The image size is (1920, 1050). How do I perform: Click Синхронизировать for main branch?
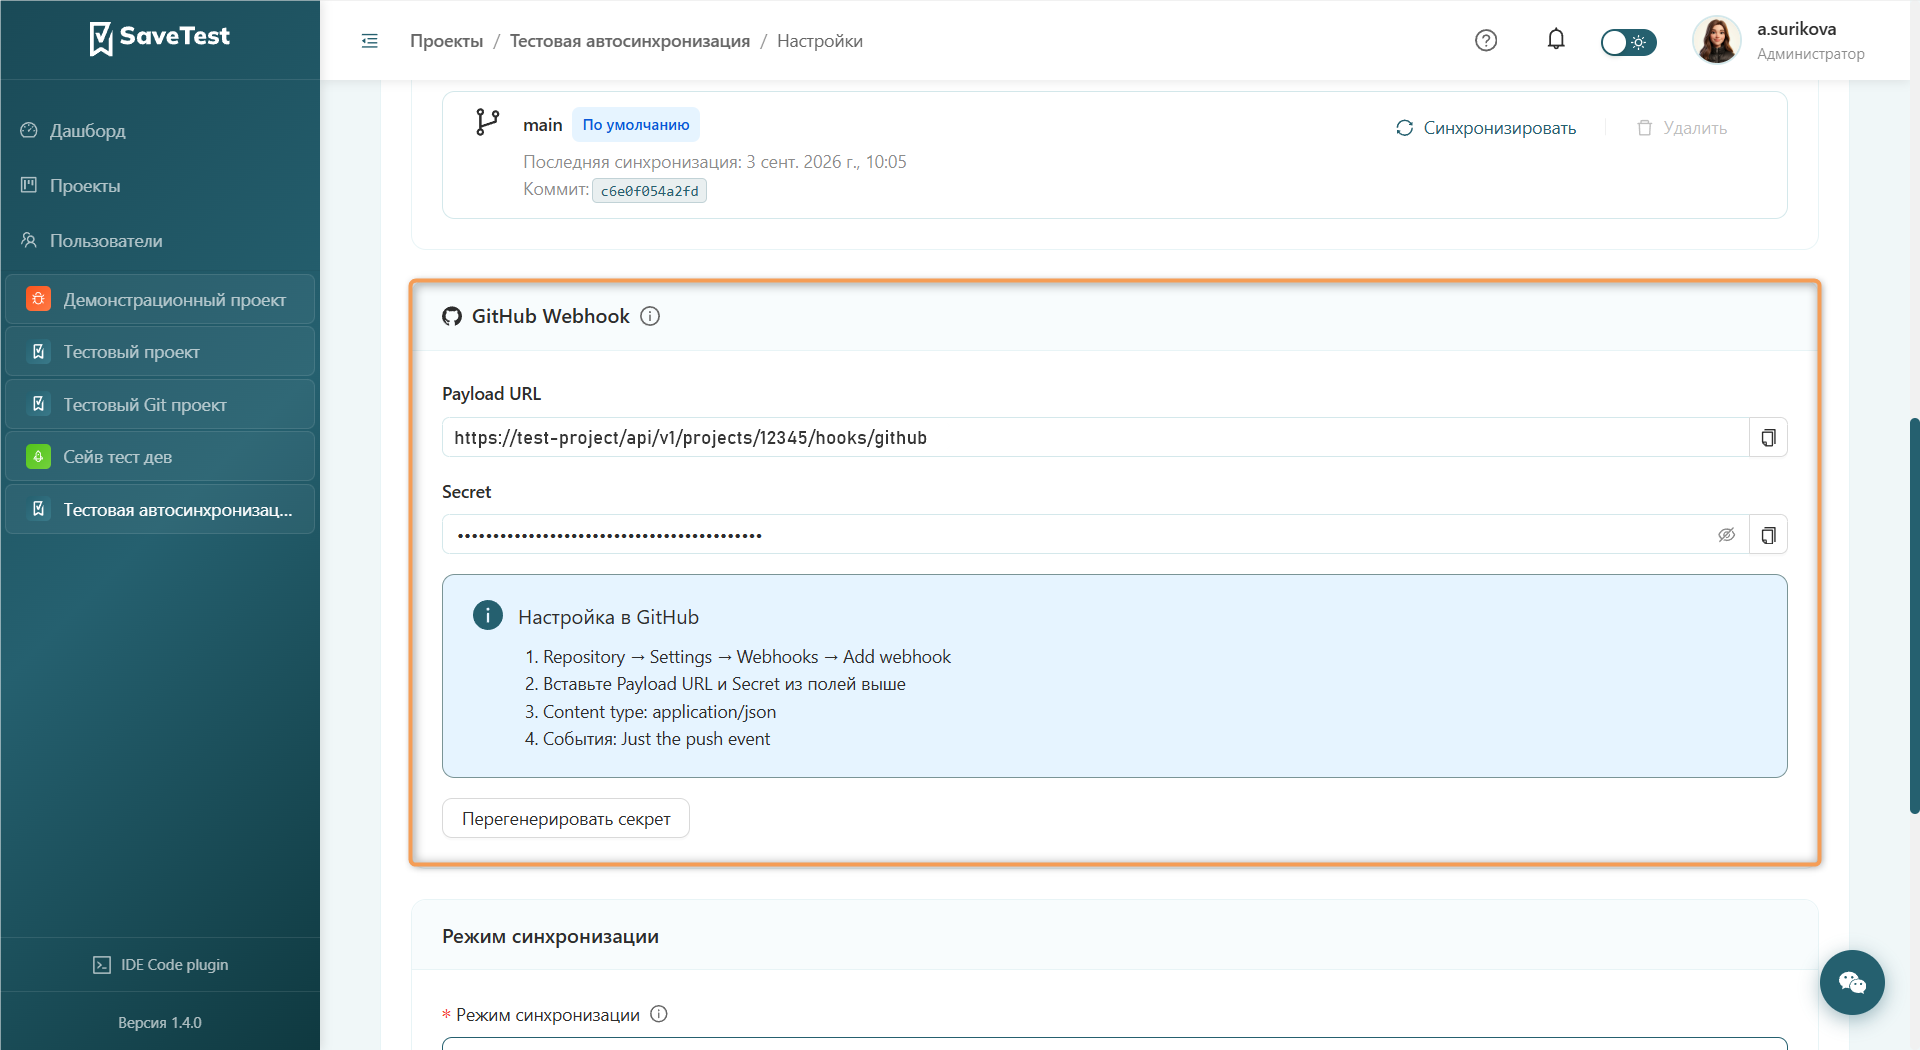[x=1486, y=128]
